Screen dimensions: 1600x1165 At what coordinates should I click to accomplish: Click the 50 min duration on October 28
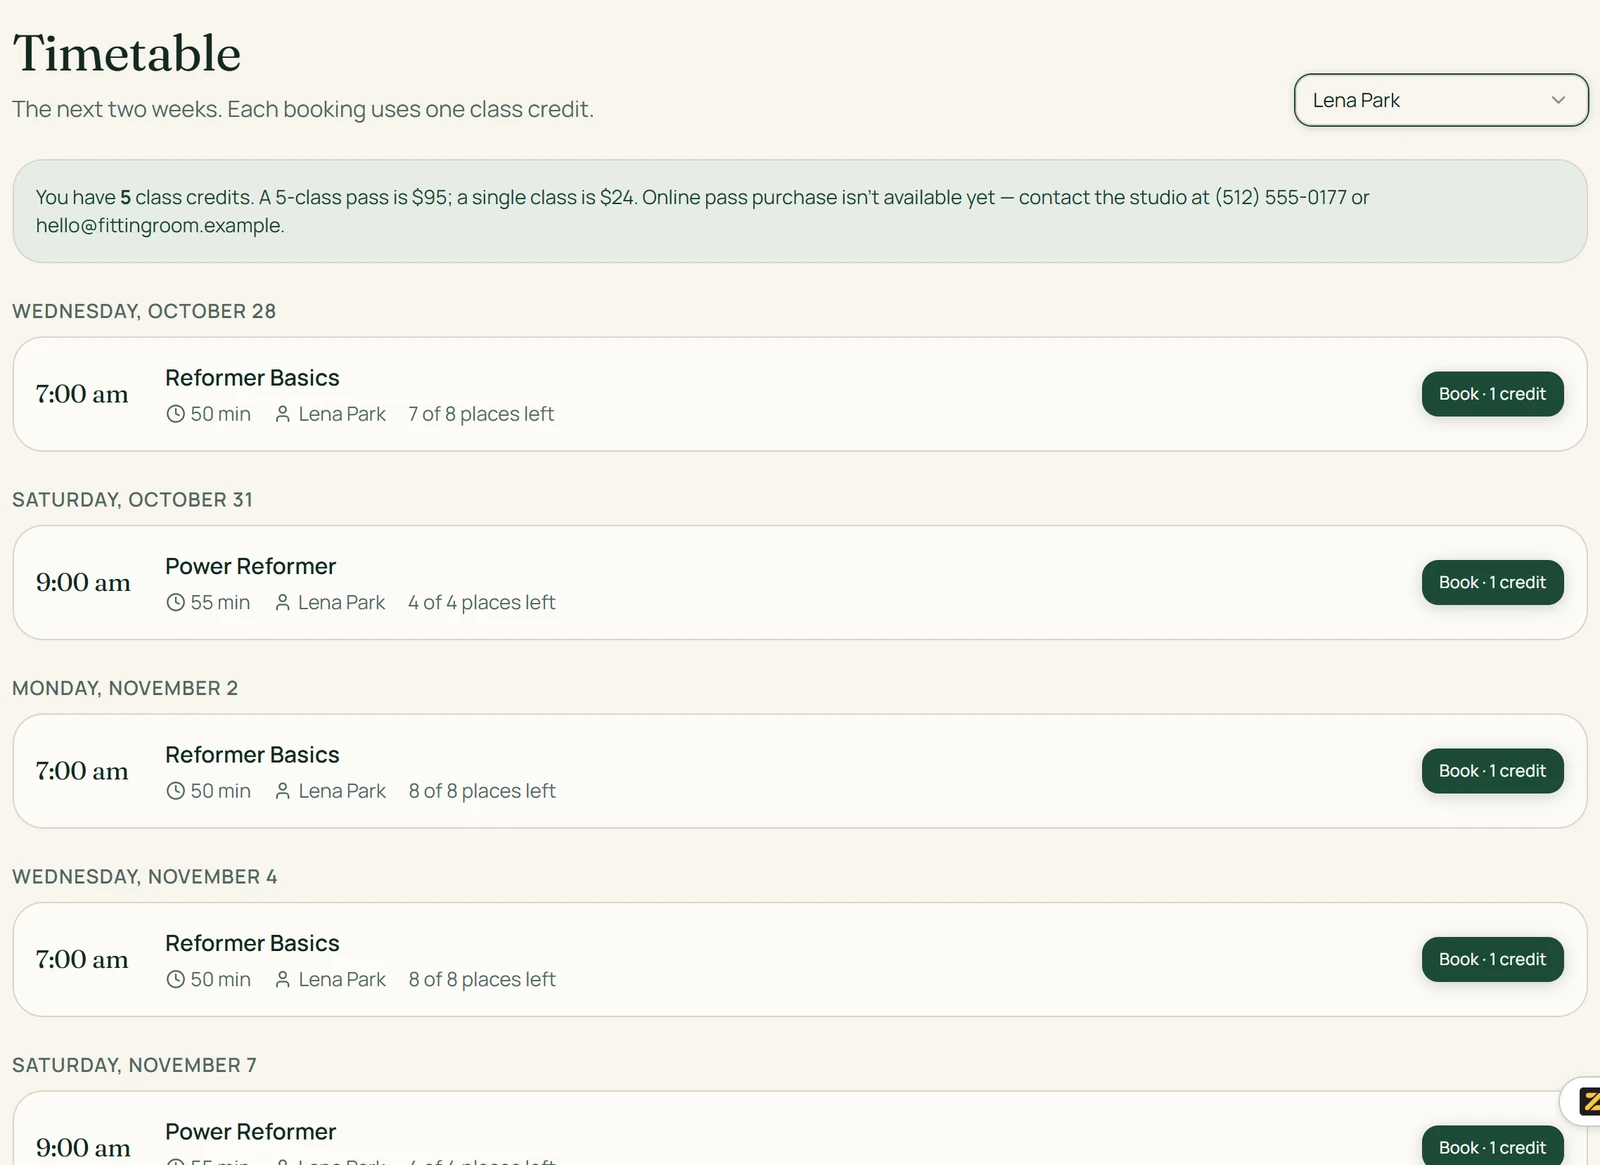pos(221,414)
